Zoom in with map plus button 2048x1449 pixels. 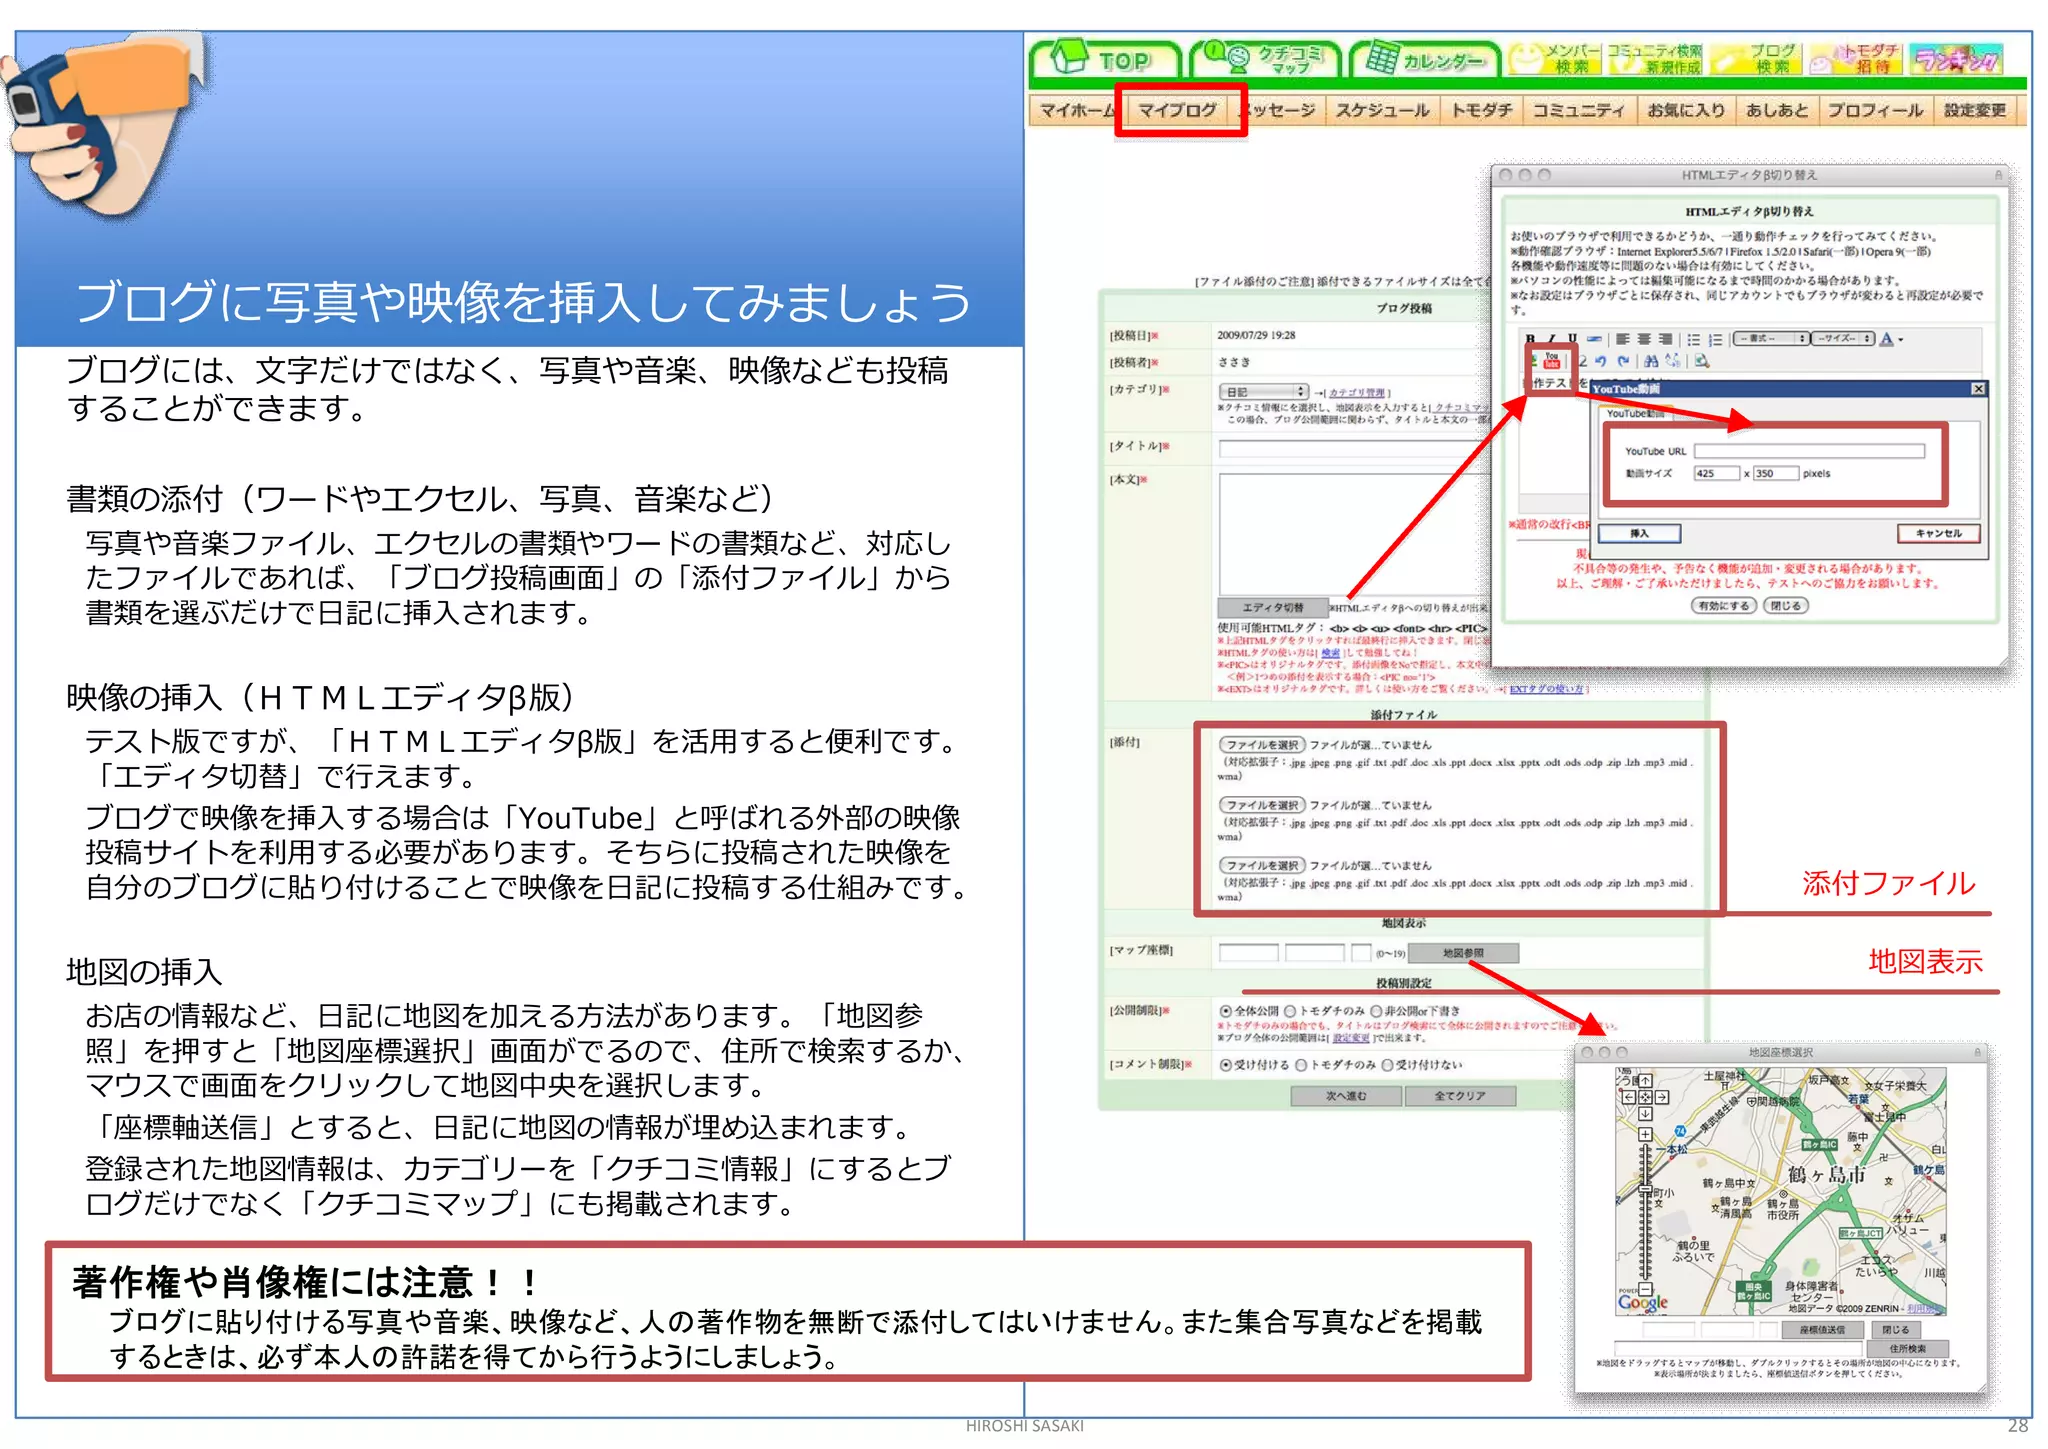point(1645,1134)
